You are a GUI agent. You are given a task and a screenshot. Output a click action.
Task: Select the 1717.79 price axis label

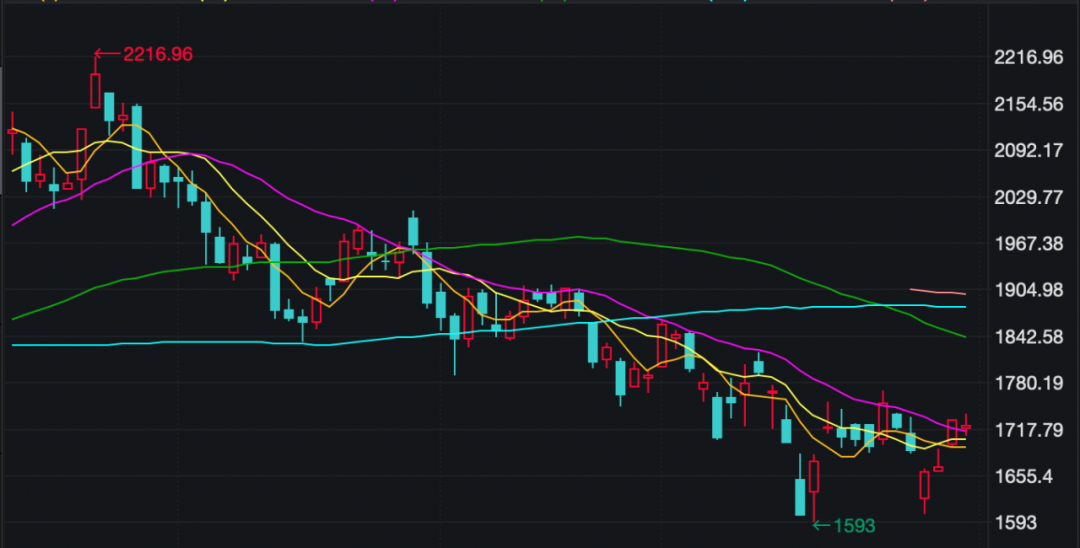click(x=1028, y=431)
